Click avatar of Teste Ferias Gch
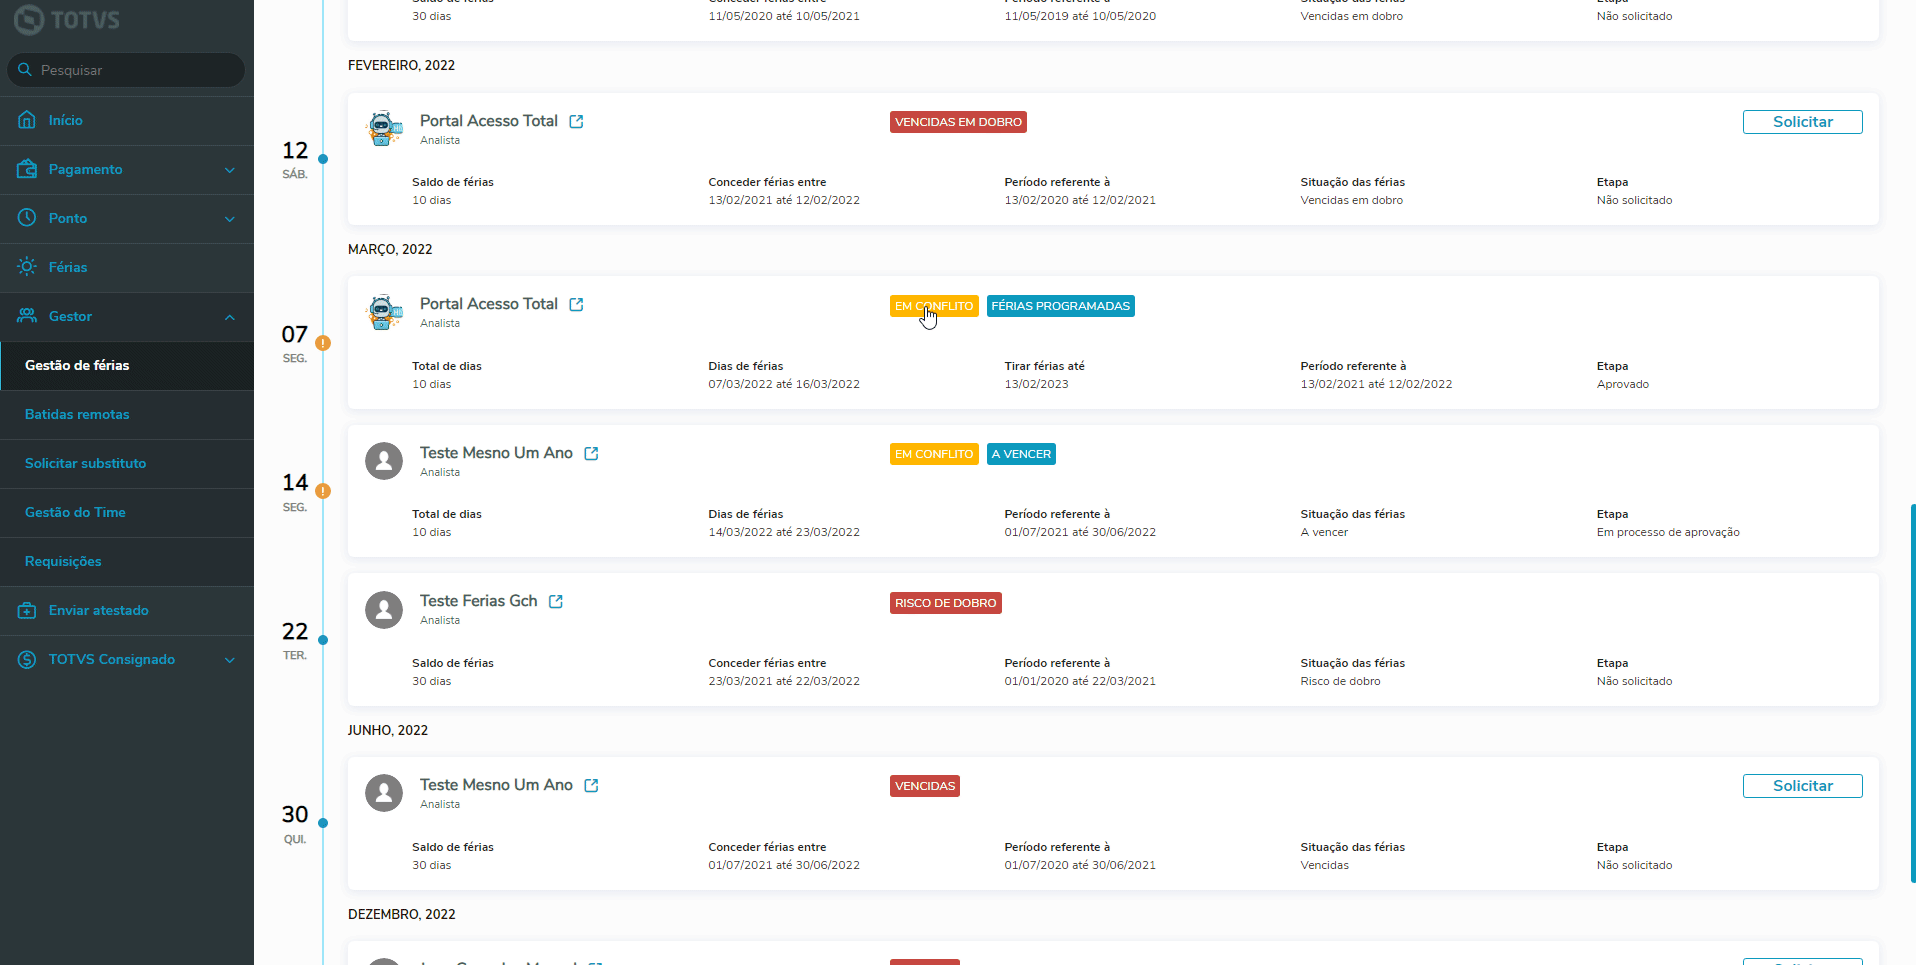This screenshot has height=965, width=1916. [384, 609]
